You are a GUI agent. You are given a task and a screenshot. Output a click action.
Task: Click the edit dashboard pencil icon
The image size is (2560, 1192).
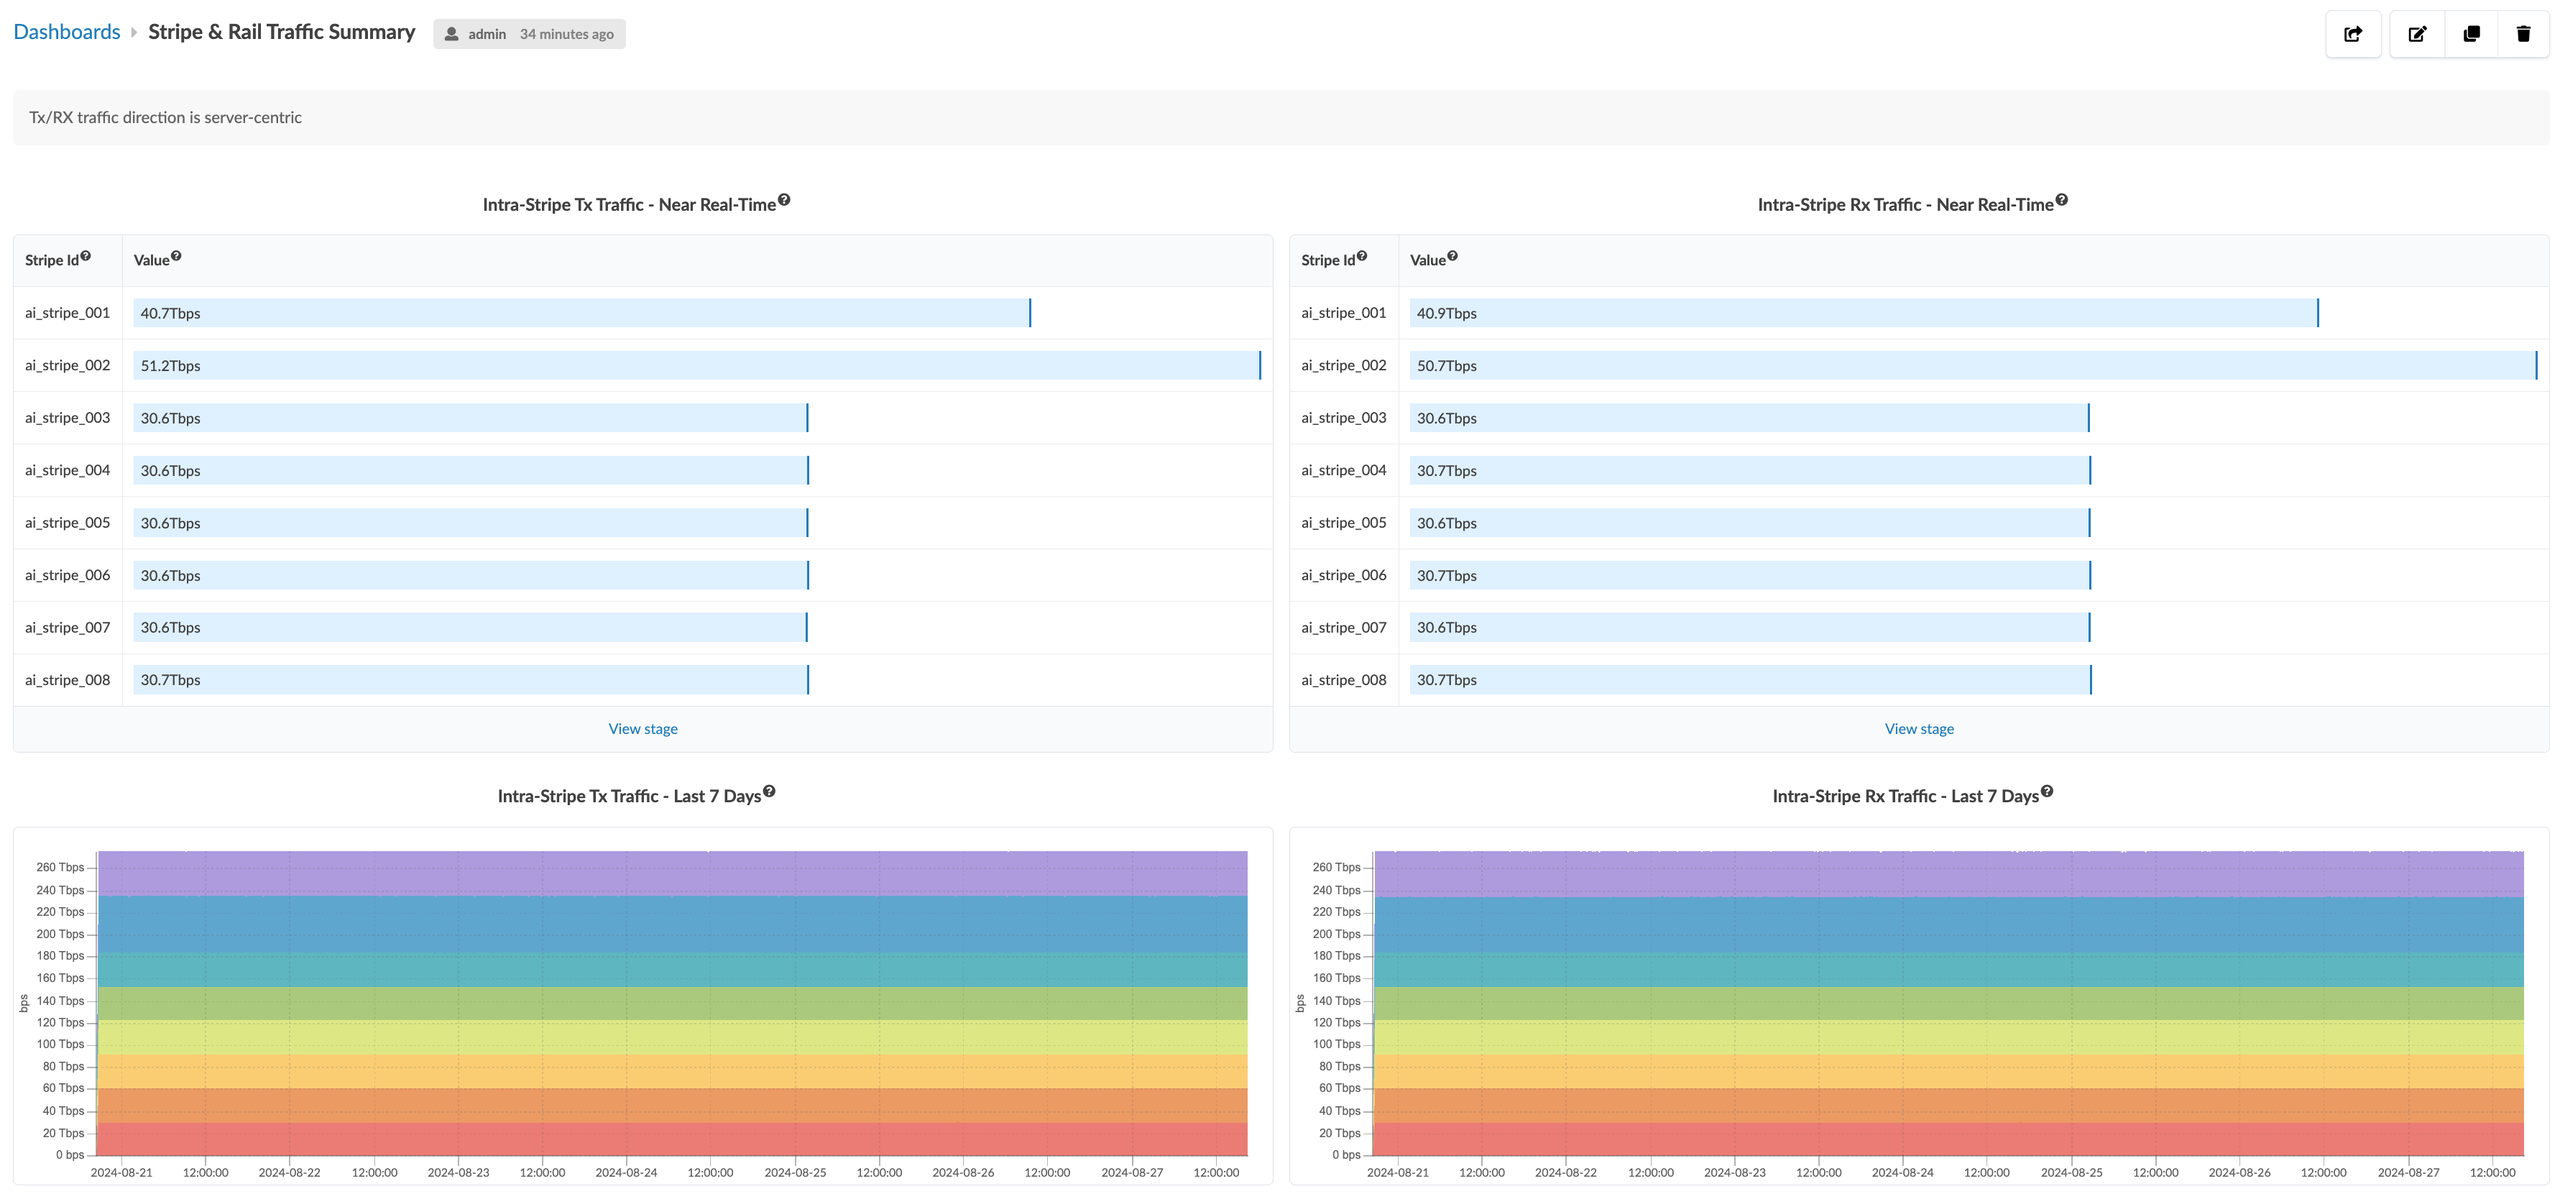(x=2417, y=34)
